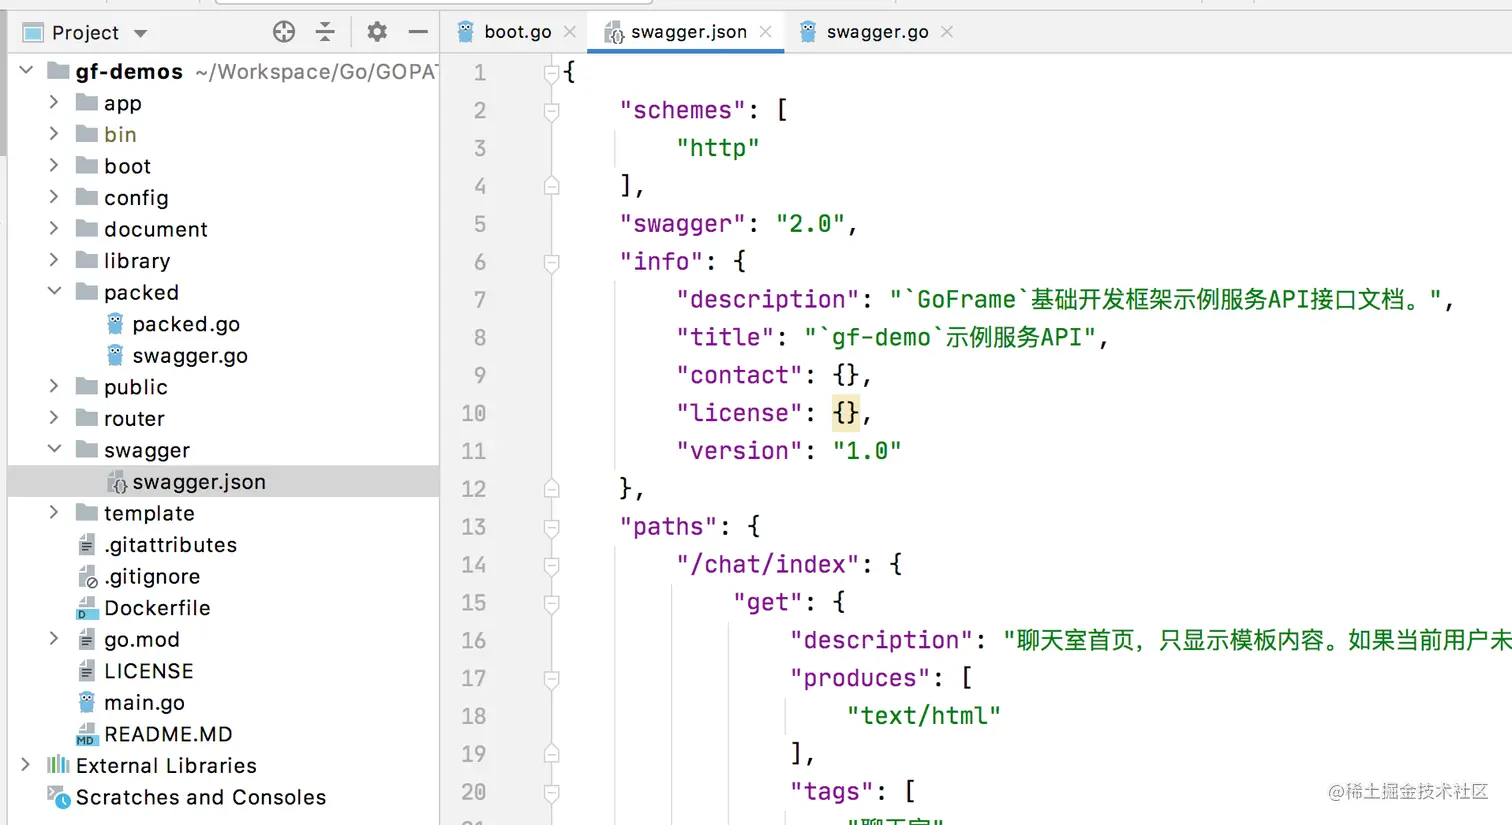Viewport: 1512px width, 825px height.
Task: Hide the Project panel with minus icon
Action: [x=418, y=32]
